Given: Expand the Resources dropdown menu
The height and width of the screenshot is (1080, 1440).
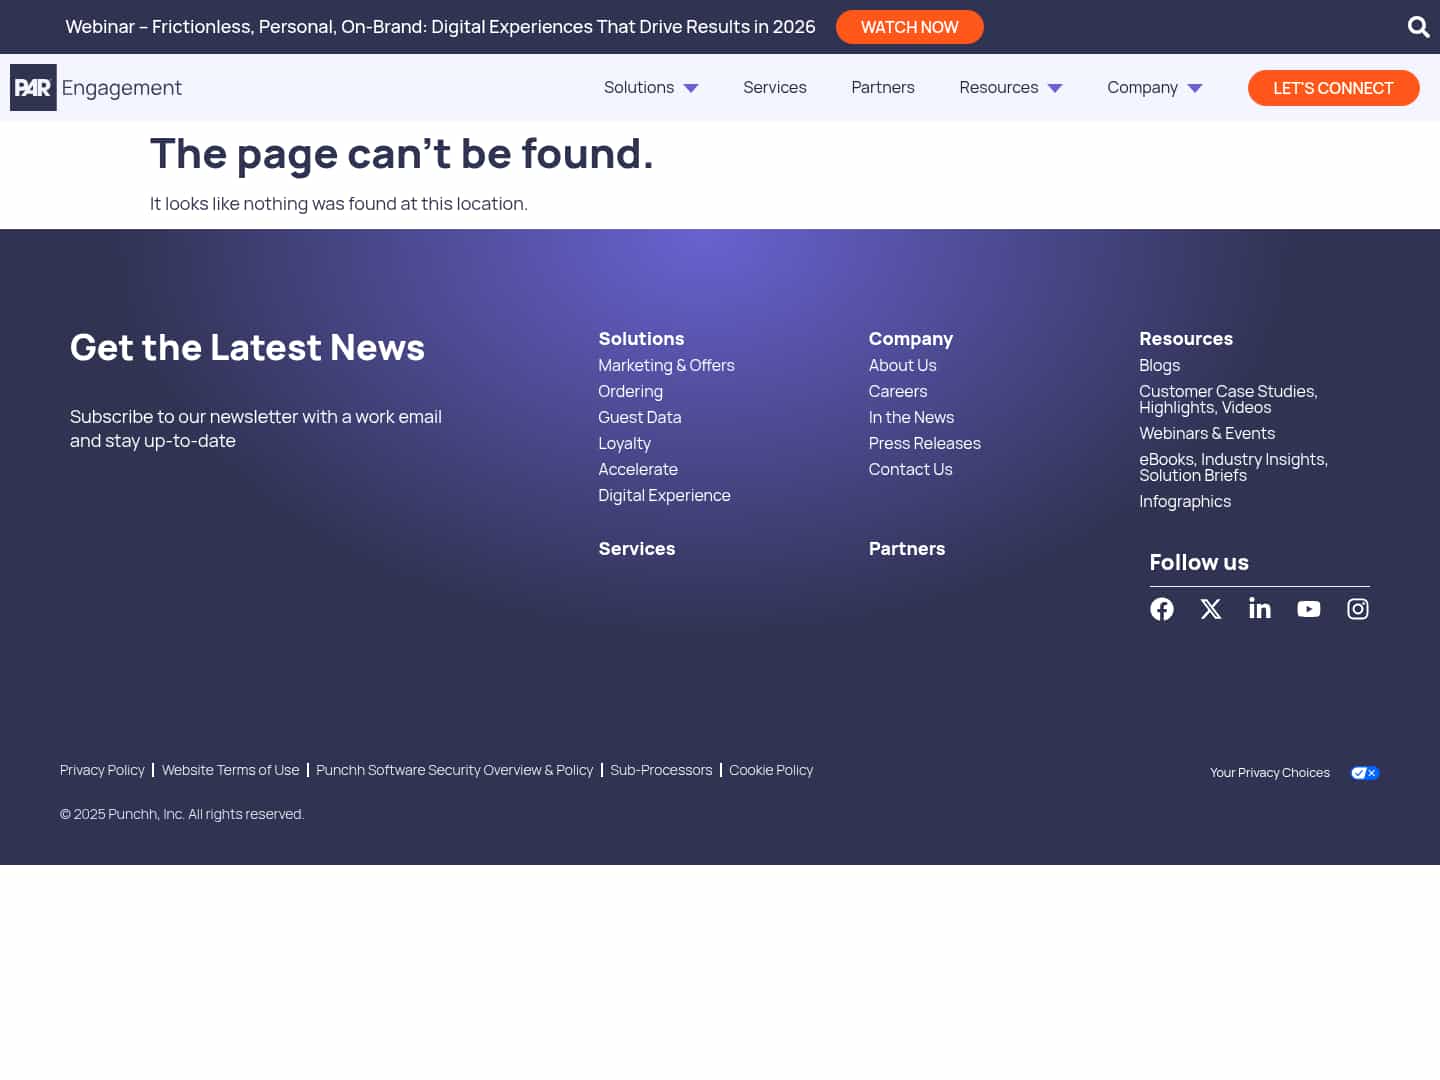Looking at the screenshot, I should 1011,88.
